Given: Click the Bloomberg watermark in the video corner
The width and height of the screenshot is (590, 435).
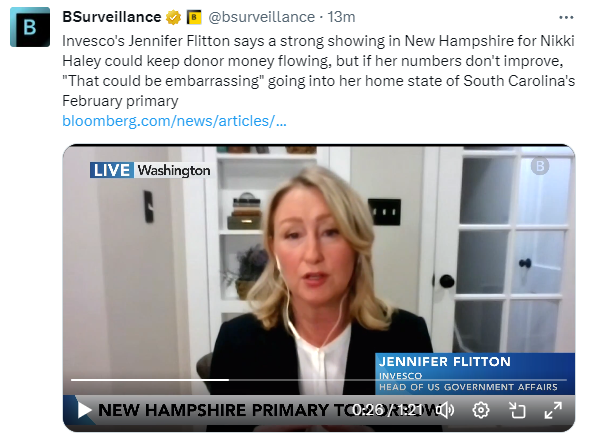Looking at the screenshot, I should pyautogui.click(x=540, y=166).
